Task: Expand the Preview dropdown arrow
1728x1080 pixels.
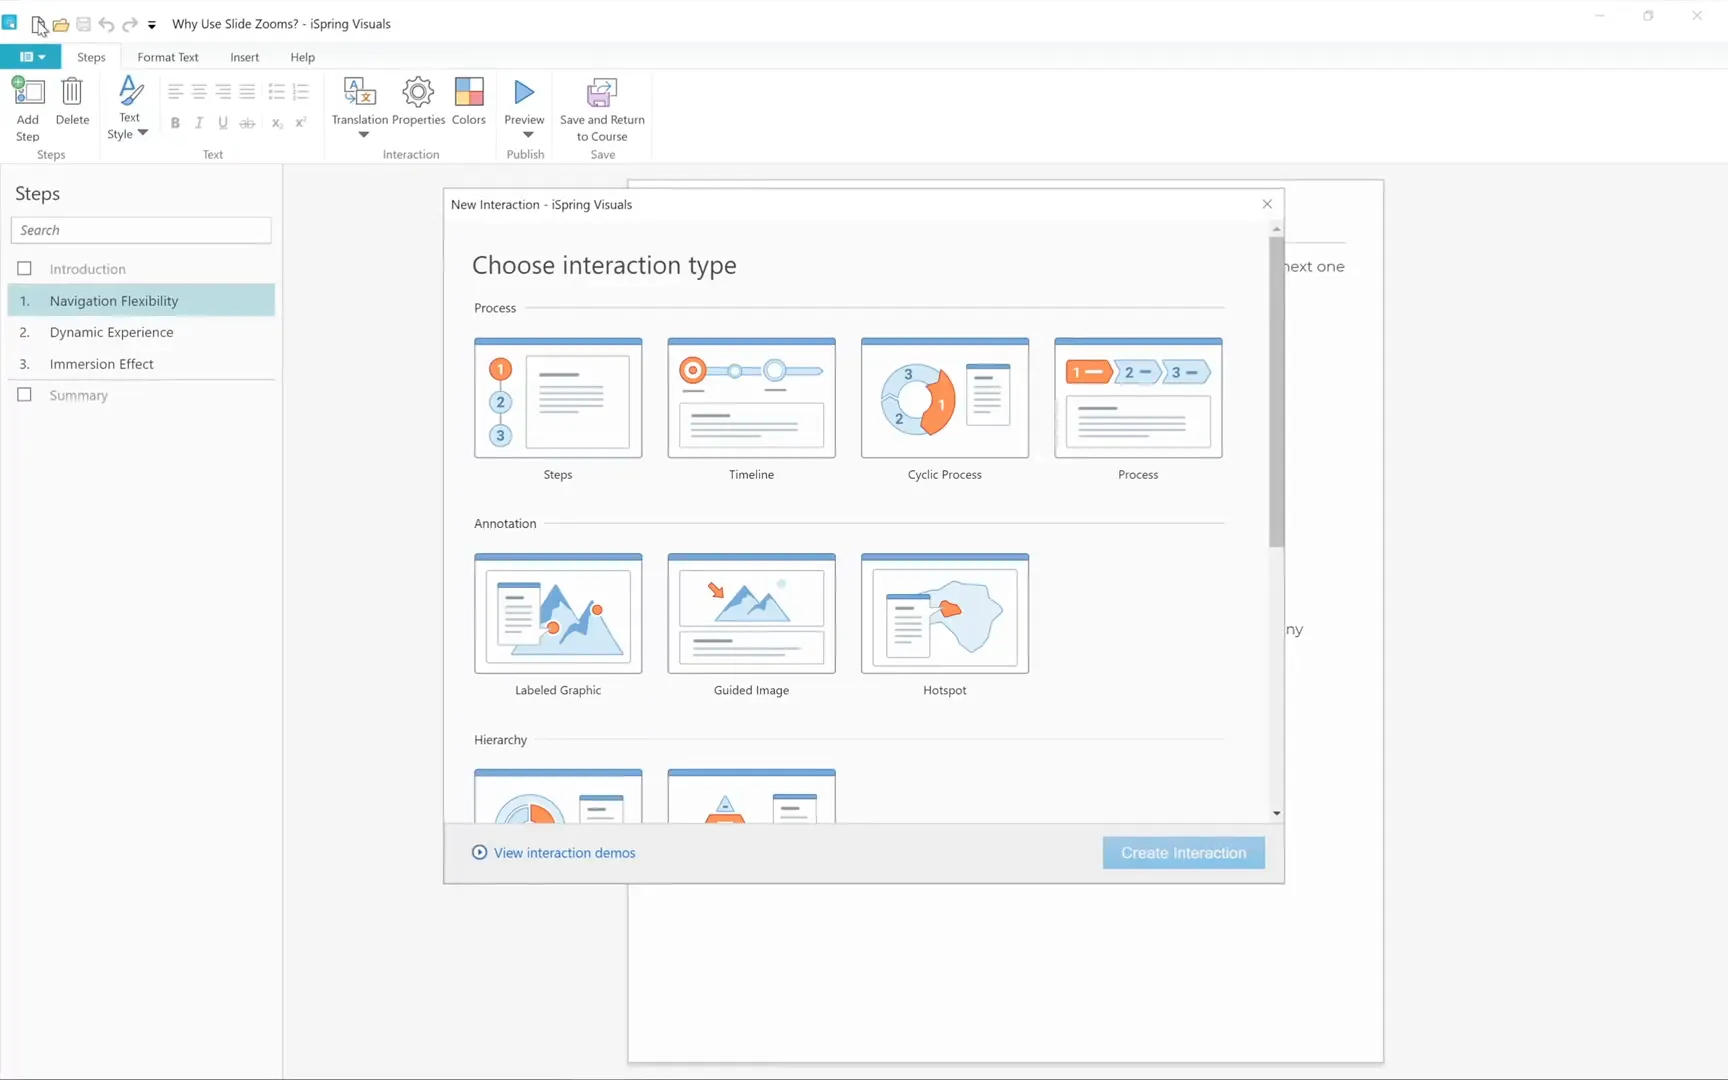Action: pyautogui.click(x=528, y=134)
